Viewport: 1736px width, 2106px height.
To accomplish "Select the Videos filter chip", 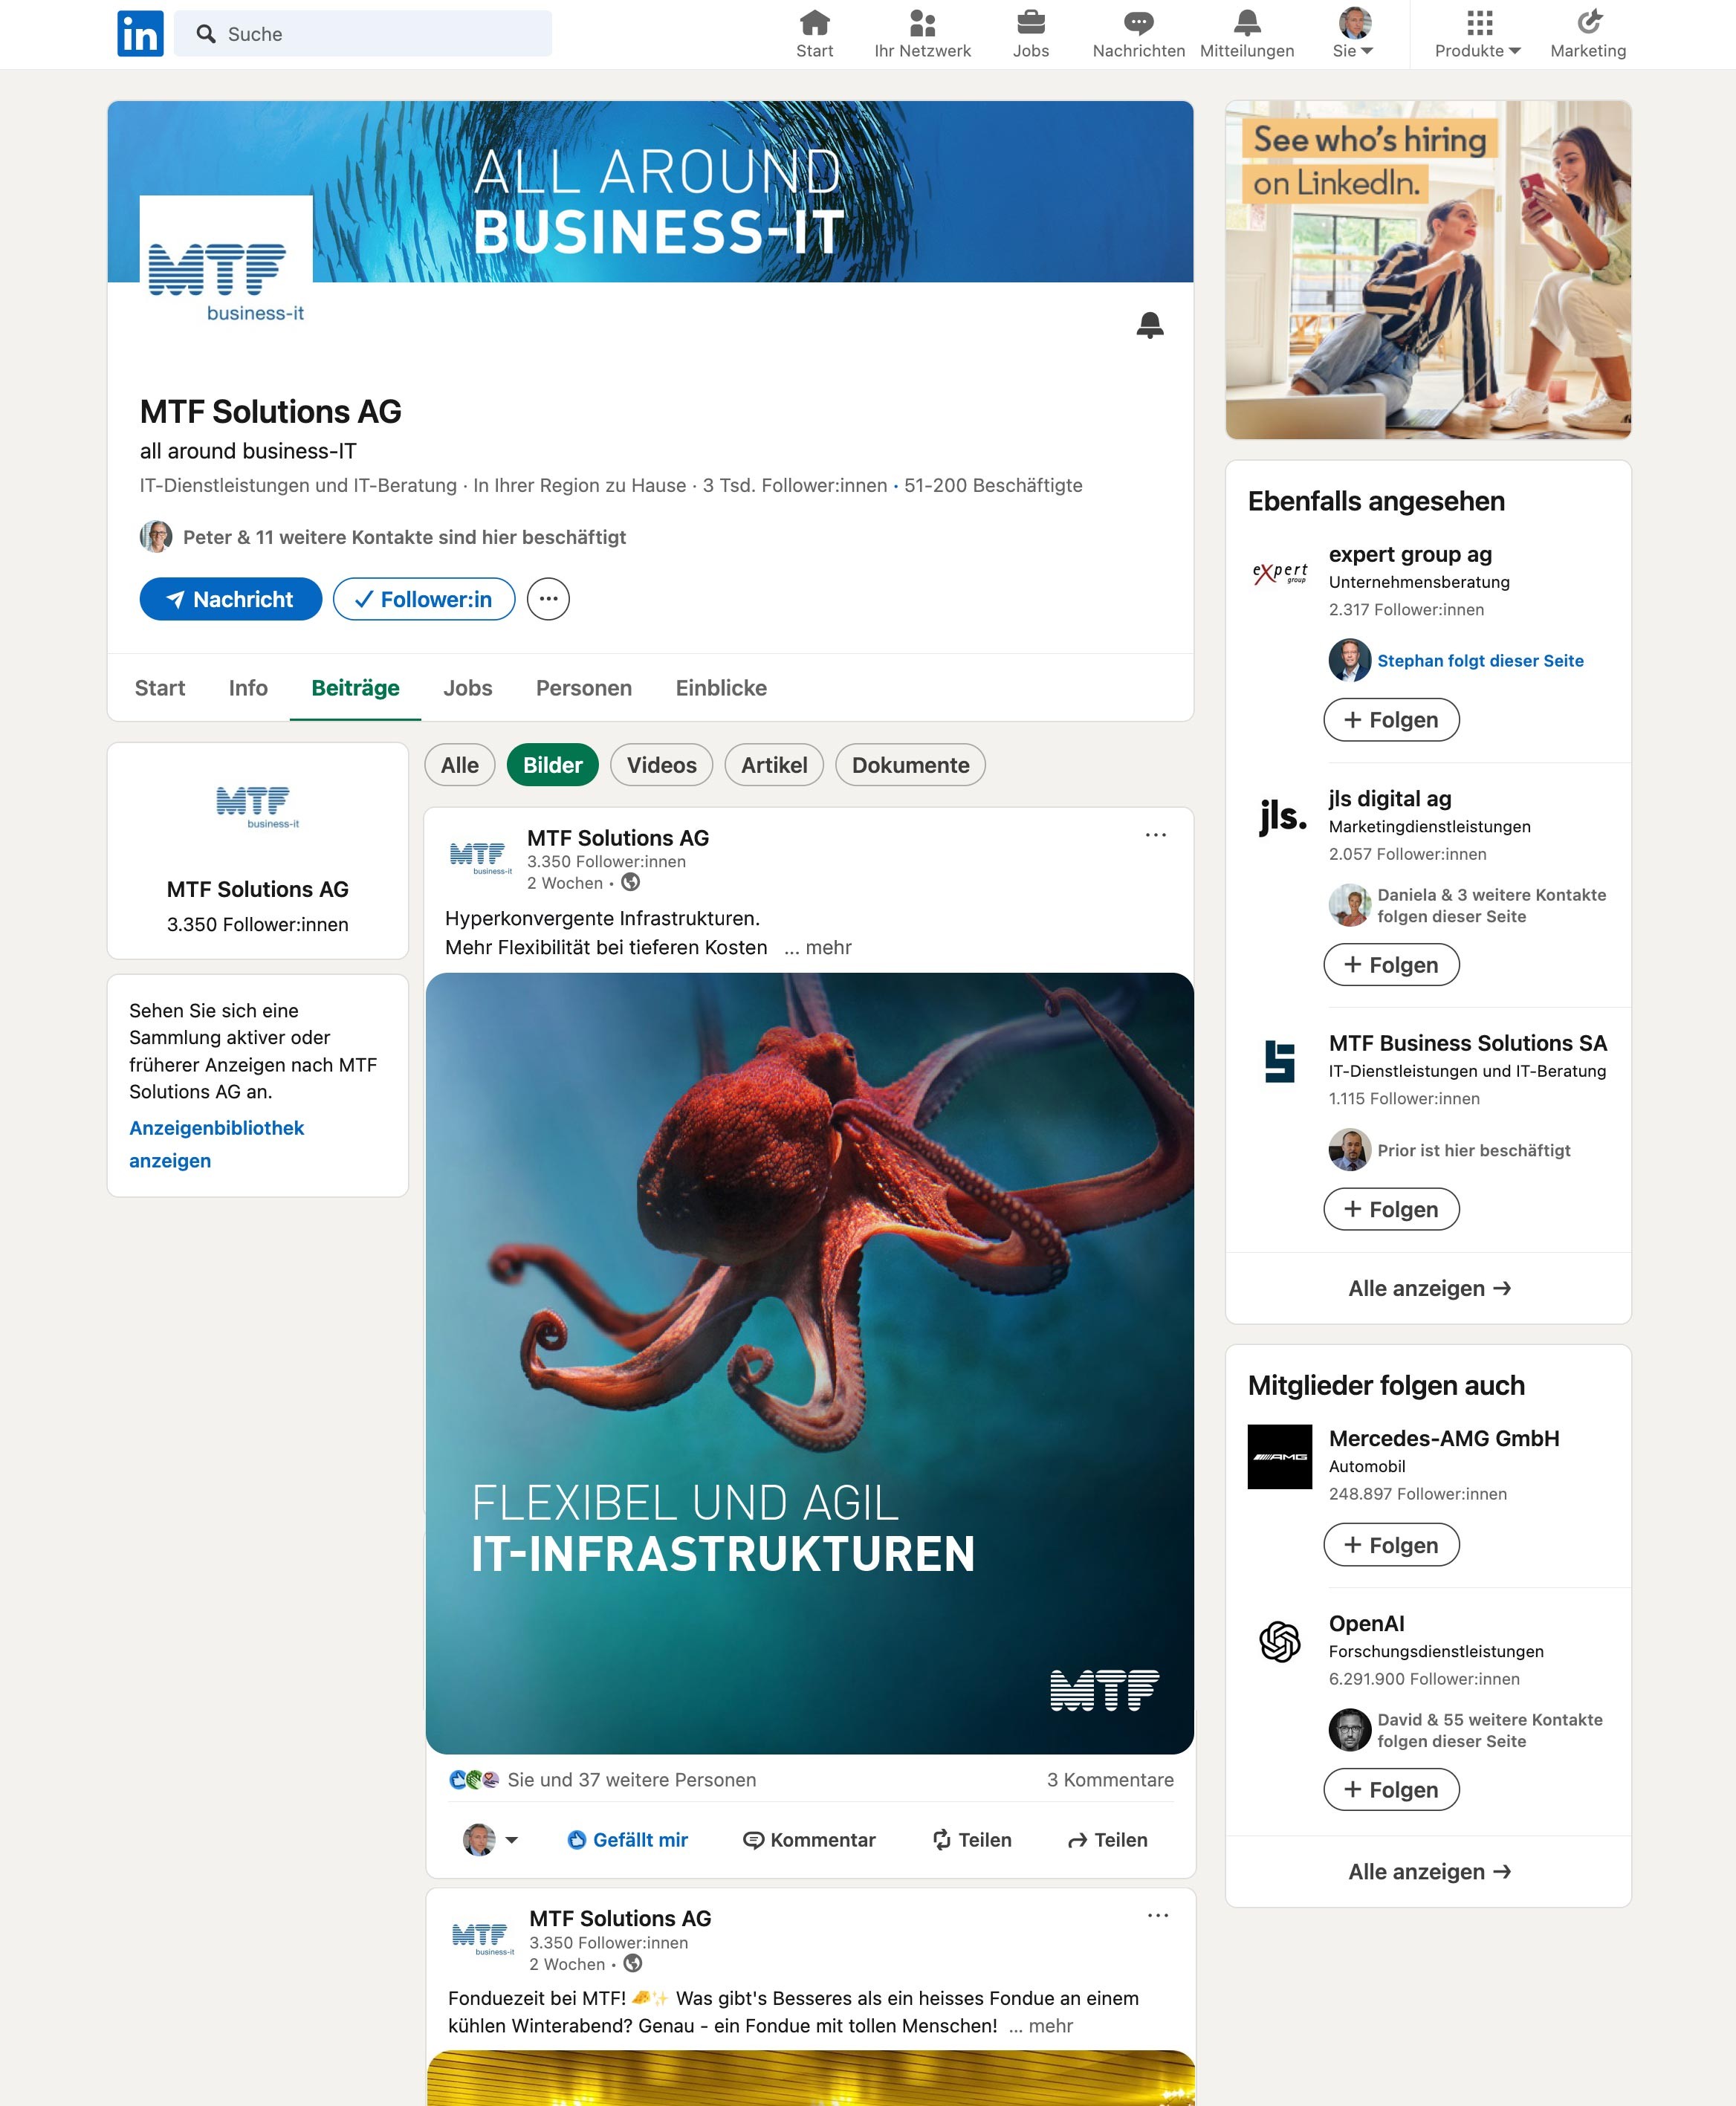I will pyautogui.click(x=661, y=765).
